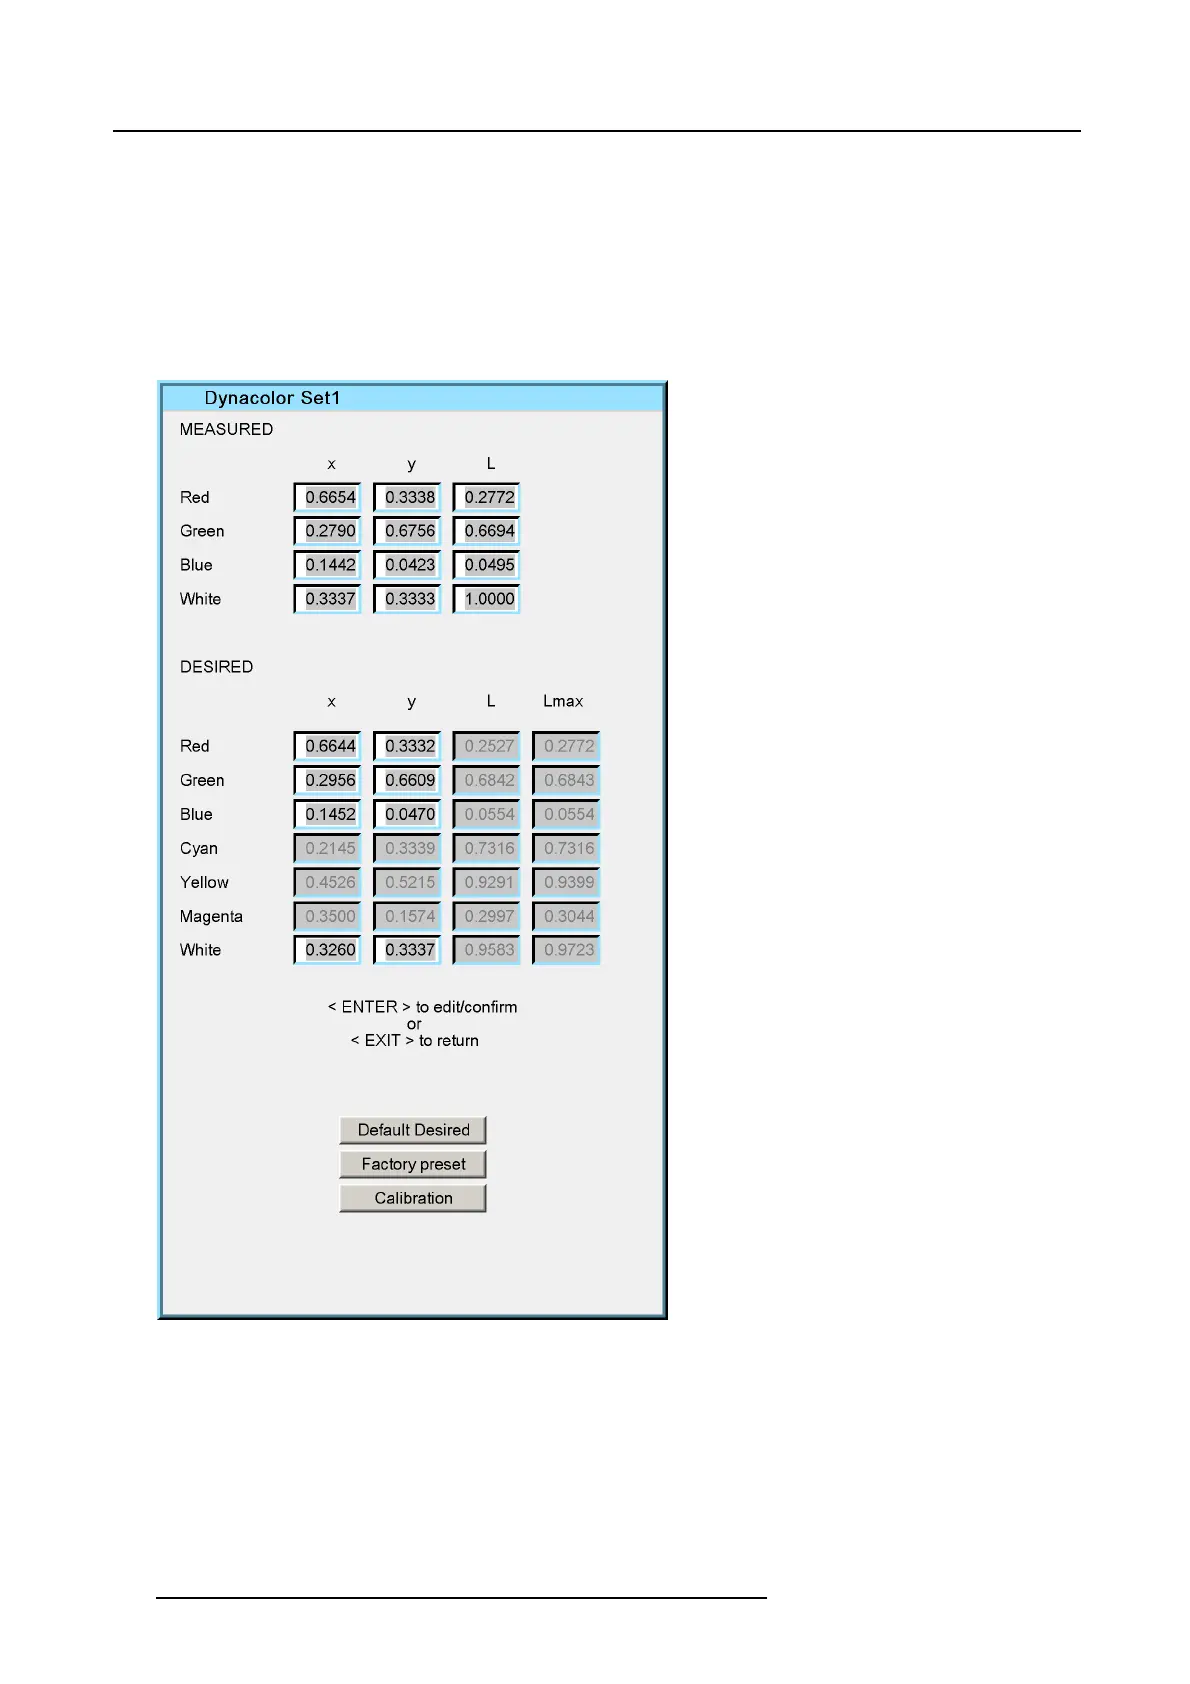Click the Desired Green L value 0.6842

pyautogui.click(x=487, y=780)
